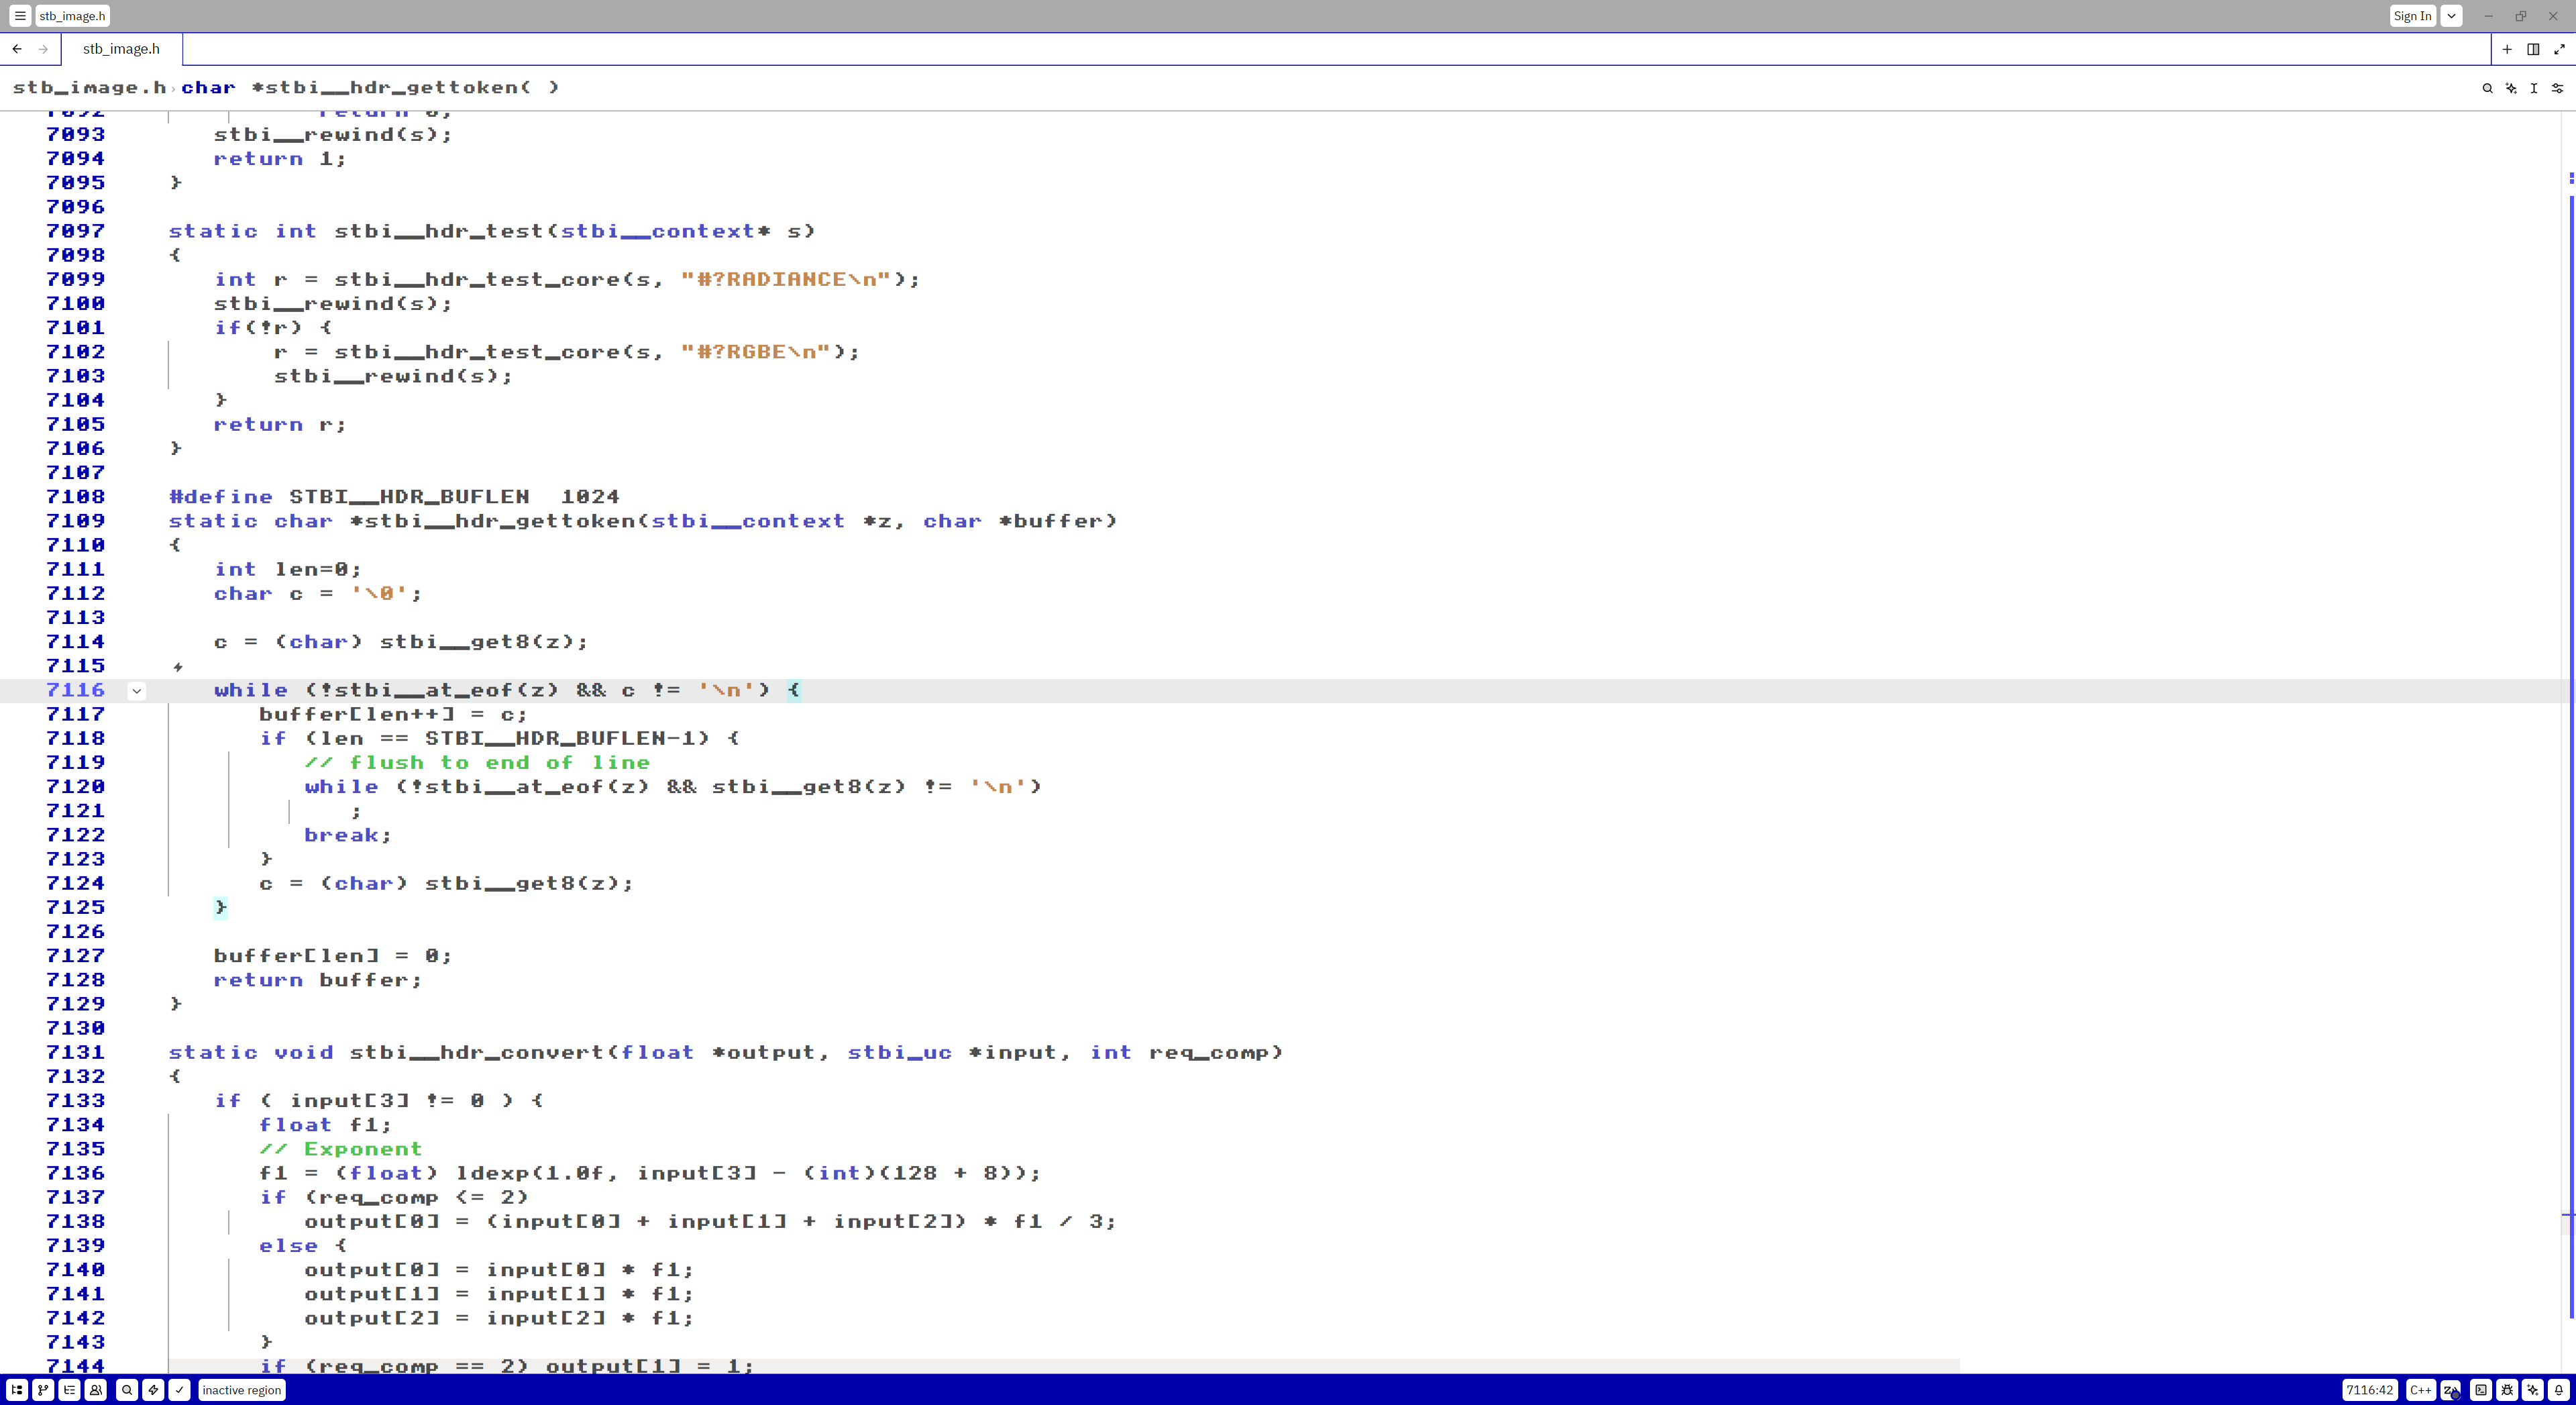Restore down the editor window
This screenshot has height=1405, width=2576.
tap(2521, 15)
